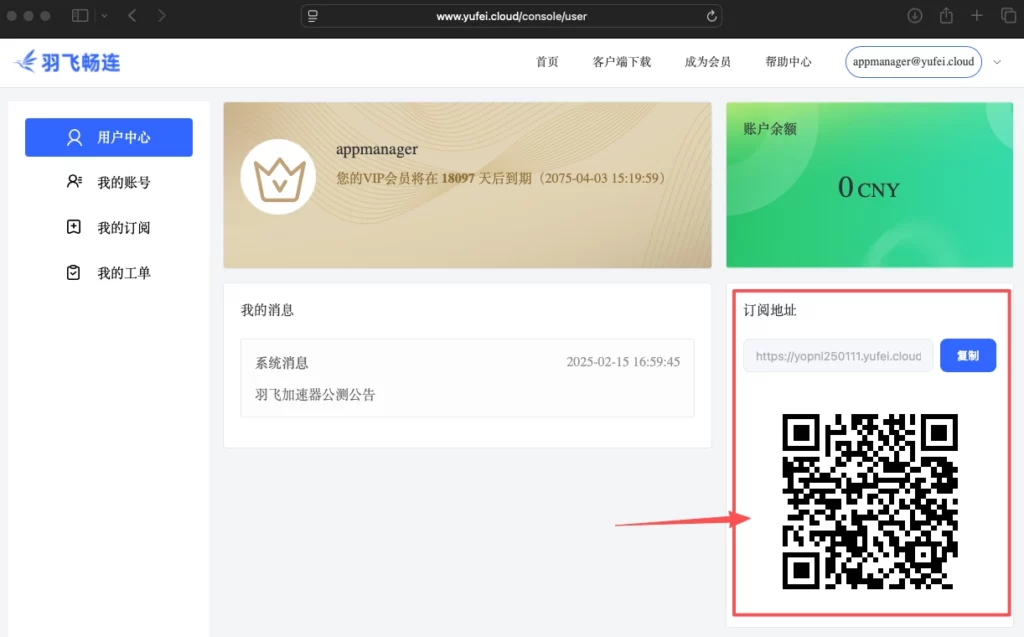The height and width of the screenshot is (637, 1024).
Task: Click the subscription URL input field
Action: [837, 355]
